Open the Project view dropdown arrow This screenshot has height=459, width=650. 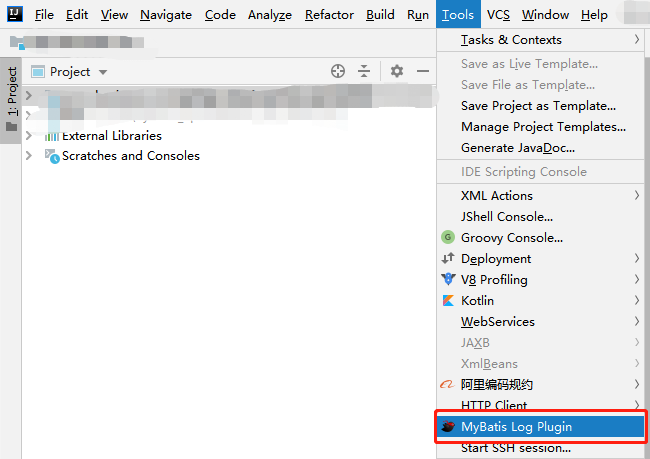(x=103, y=72)
